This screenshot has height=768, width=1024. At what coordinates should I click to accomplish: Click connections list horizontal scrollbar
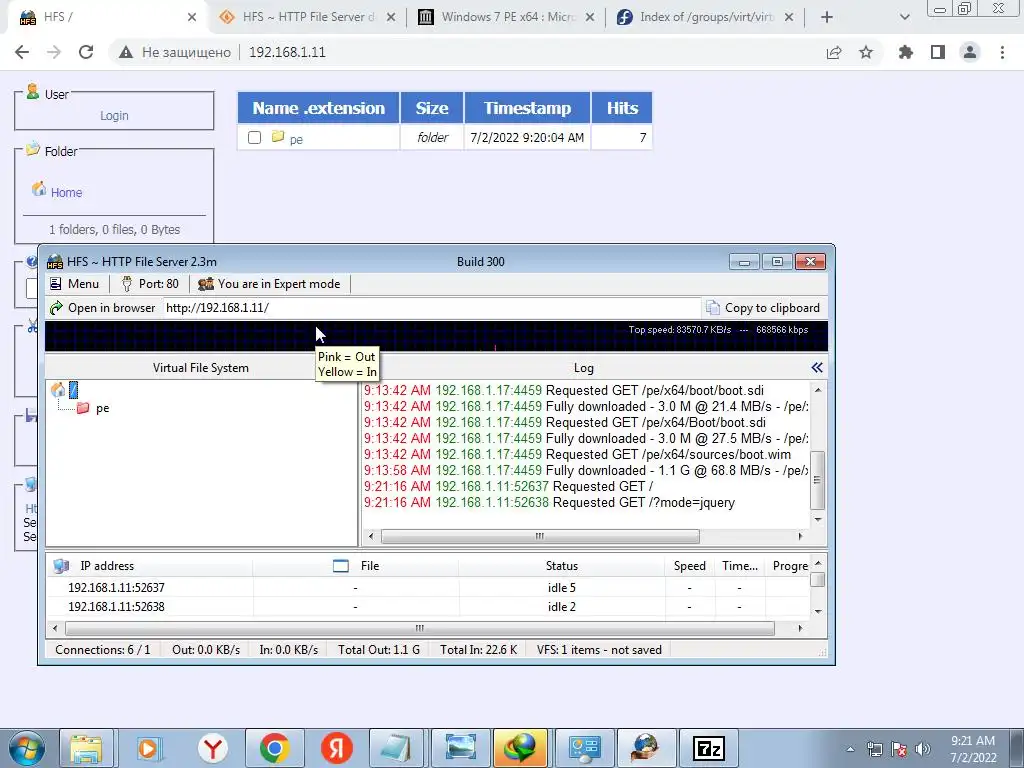pos(419,628)
